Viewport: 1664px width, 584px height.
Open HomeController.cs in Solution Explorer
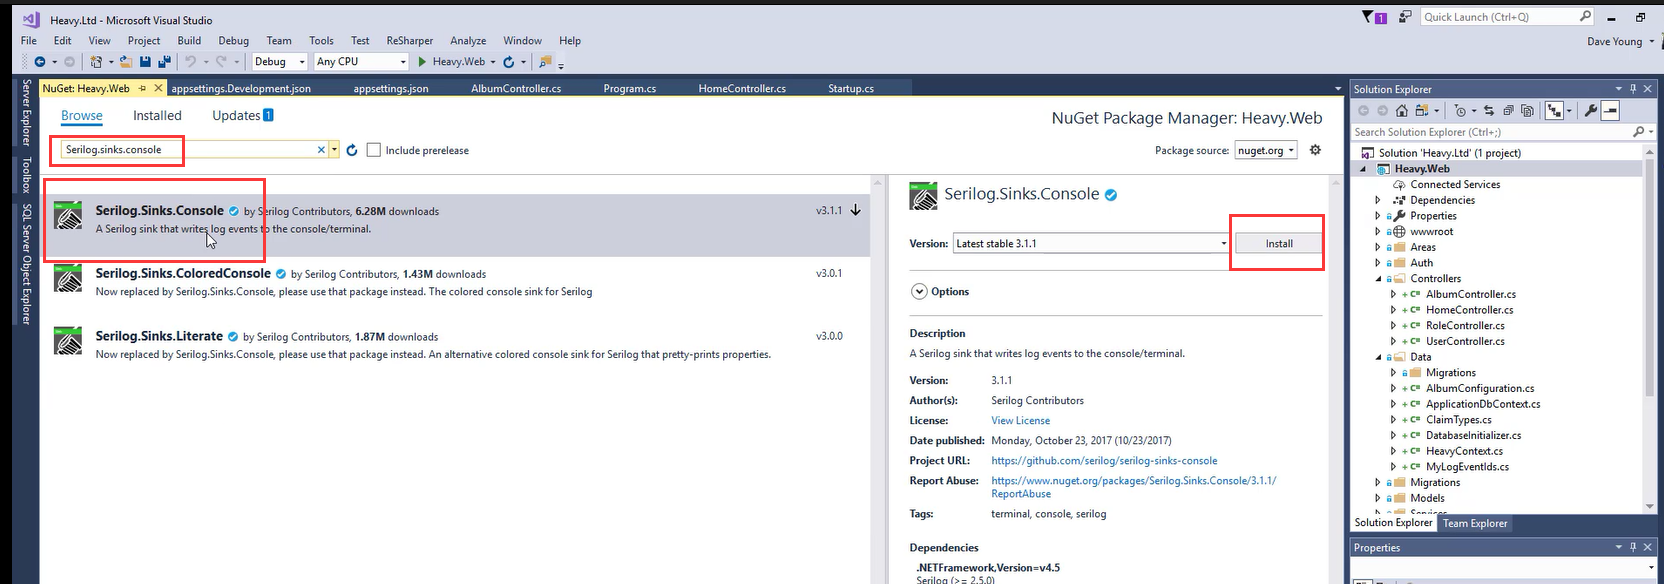coord(1469,310)
